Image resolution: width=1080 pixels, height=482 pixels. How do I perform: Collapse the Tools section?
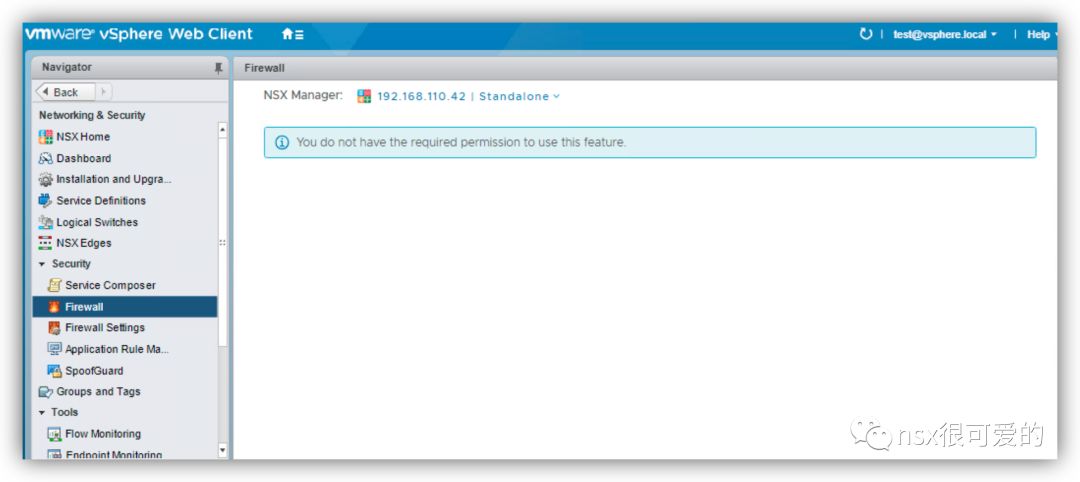(x=42, y=412)
